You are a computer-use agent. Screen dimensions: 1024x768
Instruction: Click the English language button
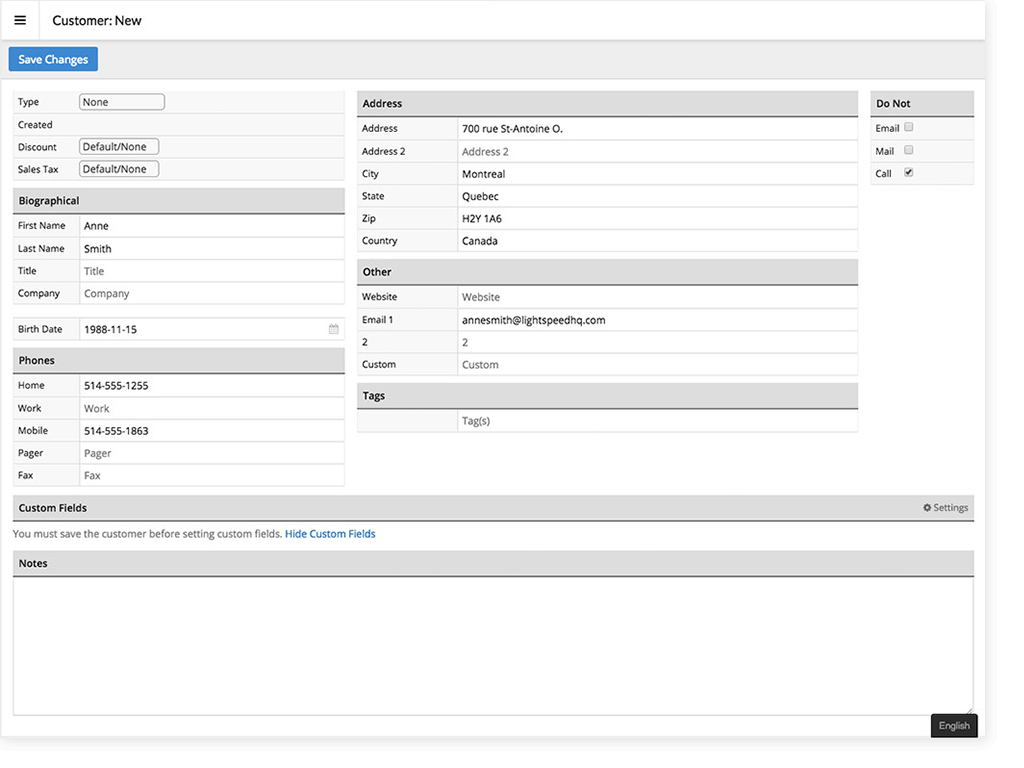click(x=954, y=726)
